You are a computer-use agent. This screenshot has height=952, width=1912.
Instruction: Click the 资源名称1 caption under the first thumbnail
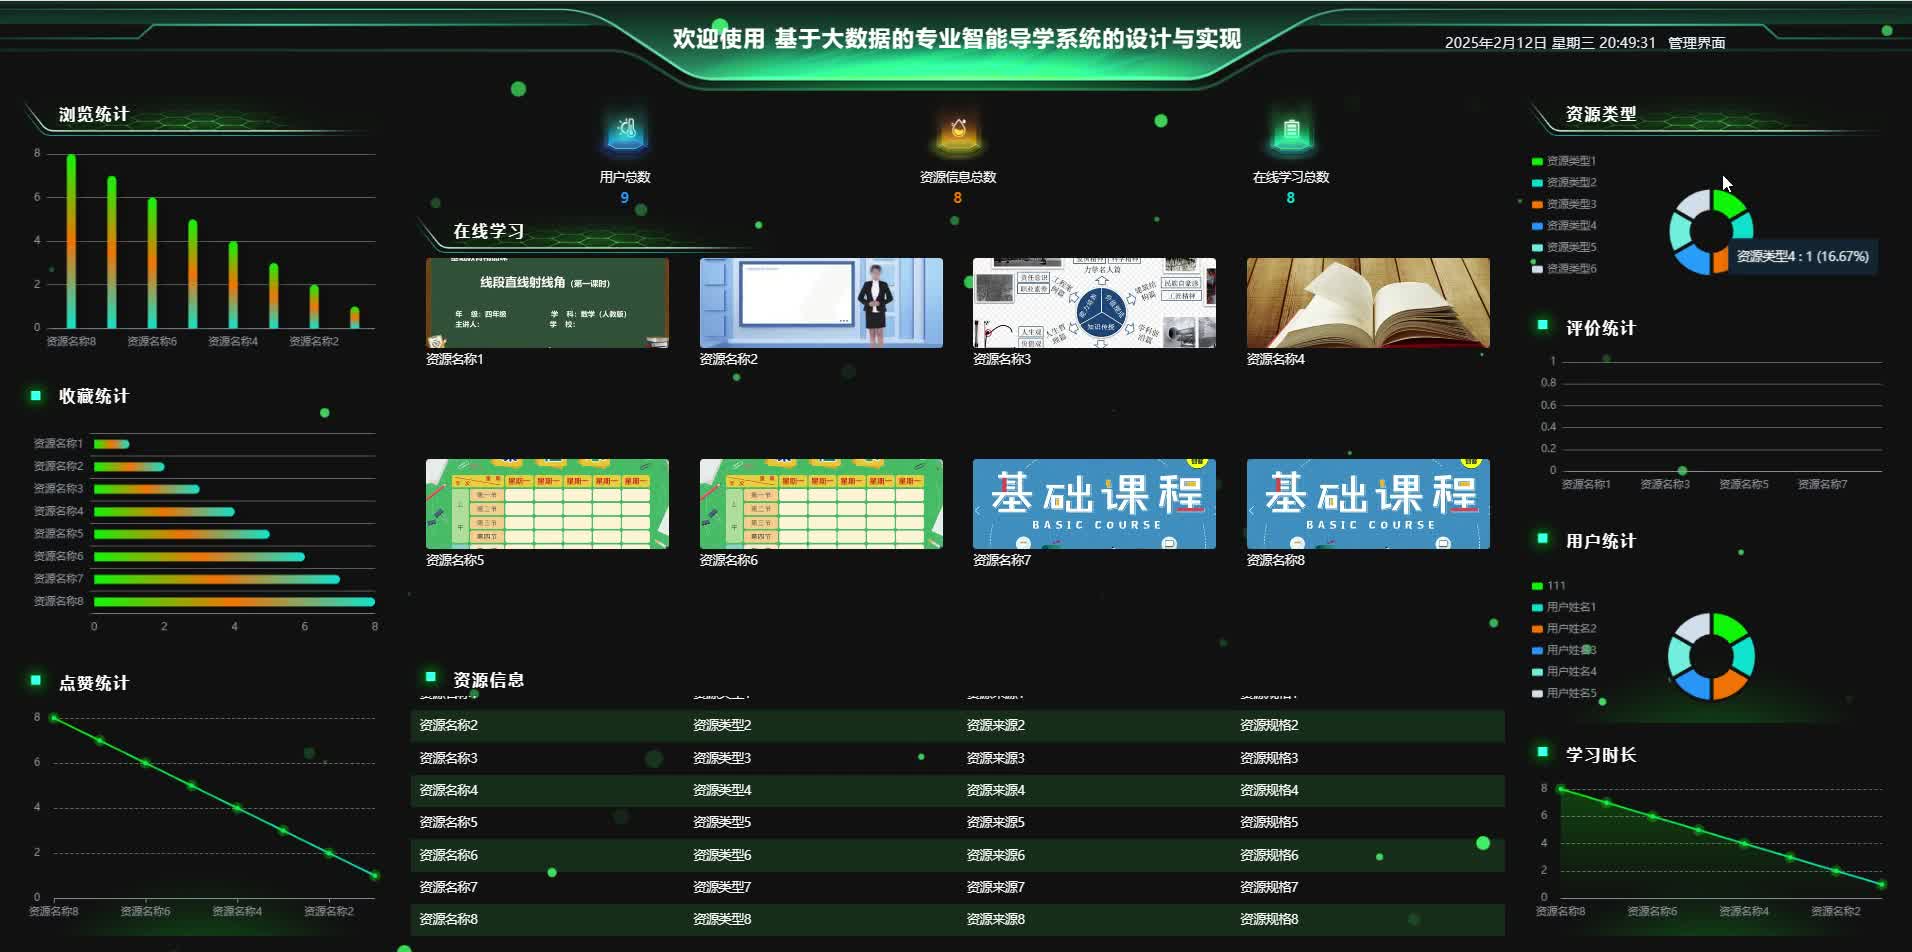tap(455, 359)
